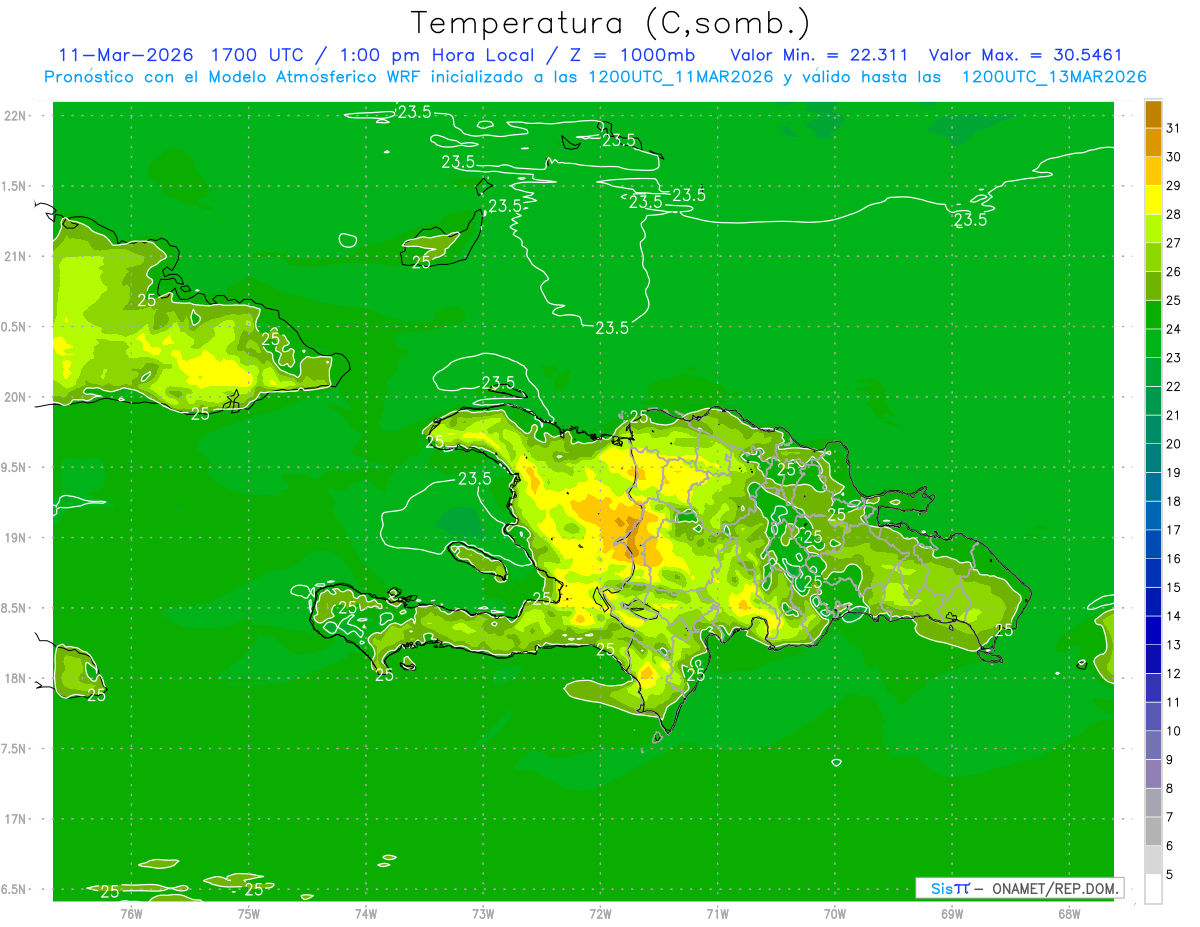
Task: Click the '17N' latitude axis label
Action: click(15, 819)
